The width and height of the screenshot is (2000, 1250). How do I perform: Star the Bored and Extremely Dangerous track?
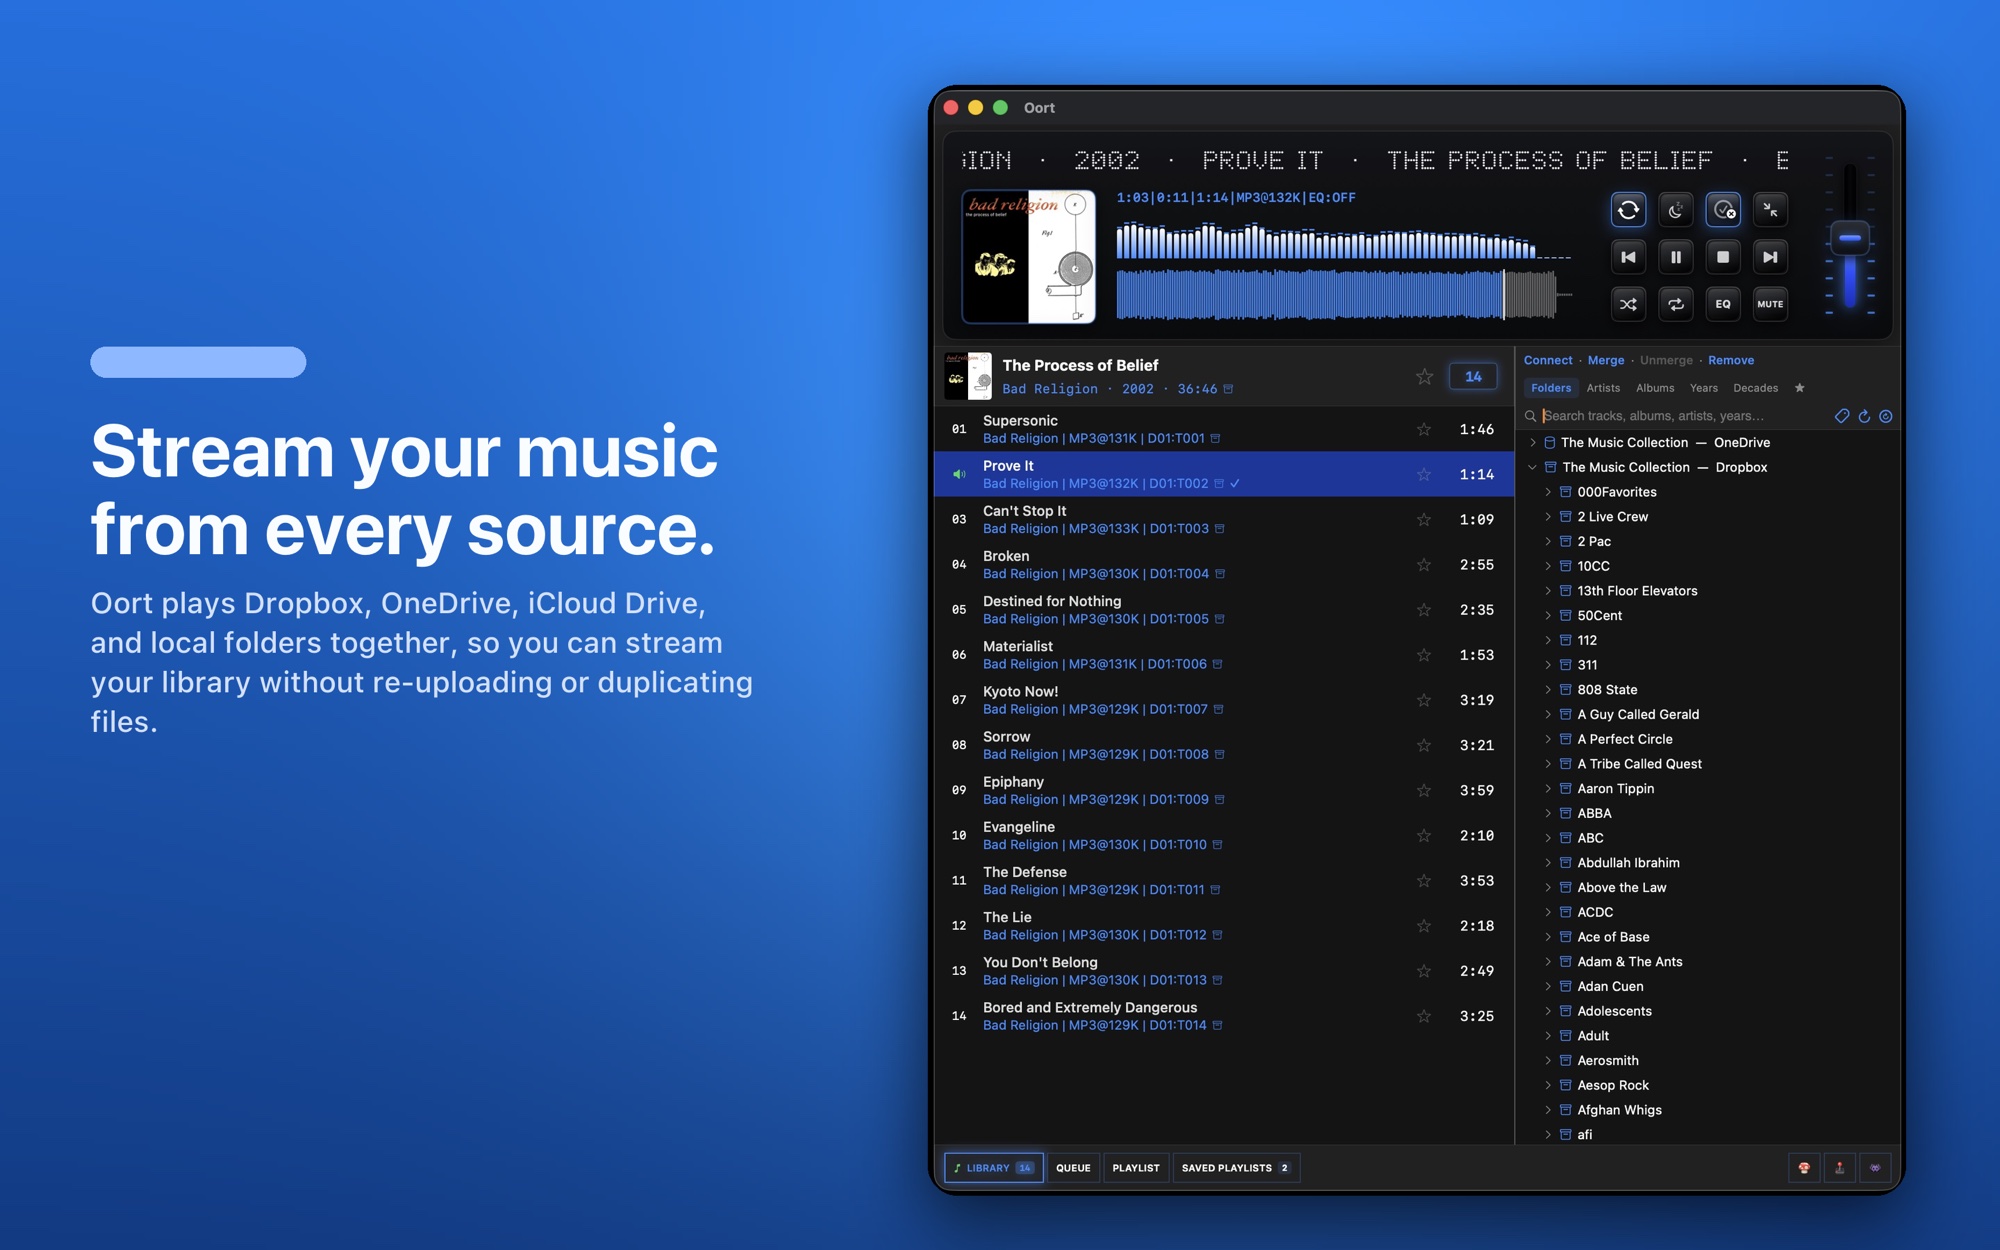pos(1423,1016)
